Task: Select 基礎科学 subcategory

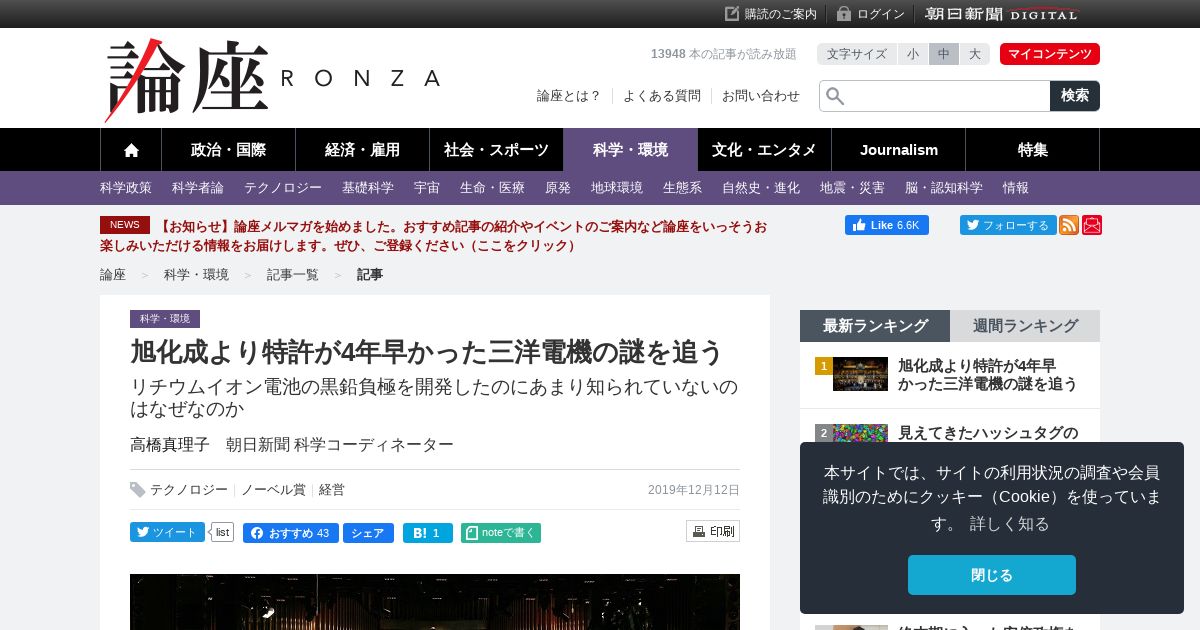Action: [x=368, y=188]
